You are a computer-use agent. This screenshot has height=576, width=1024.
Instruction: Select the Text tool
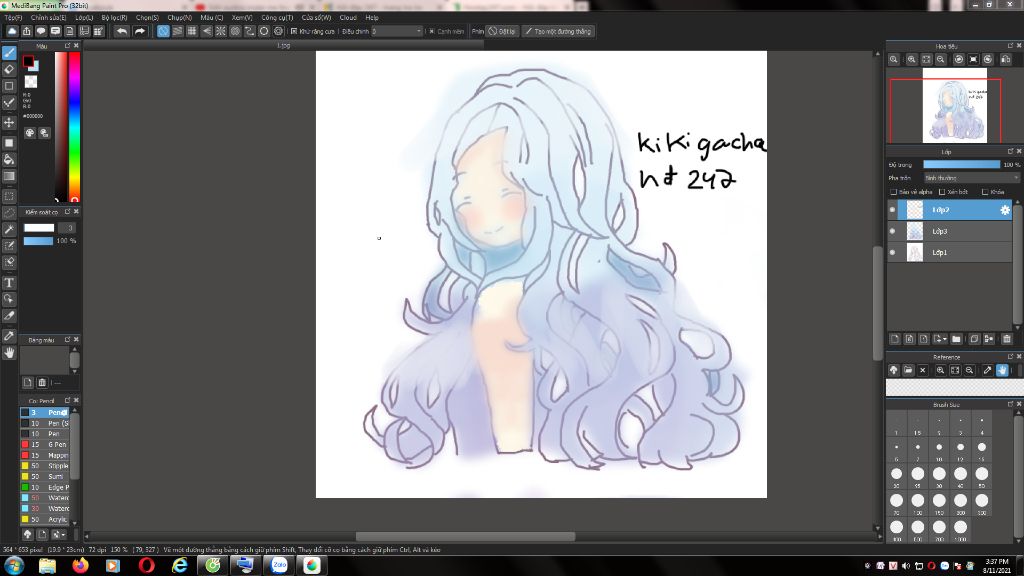[9, 283]
